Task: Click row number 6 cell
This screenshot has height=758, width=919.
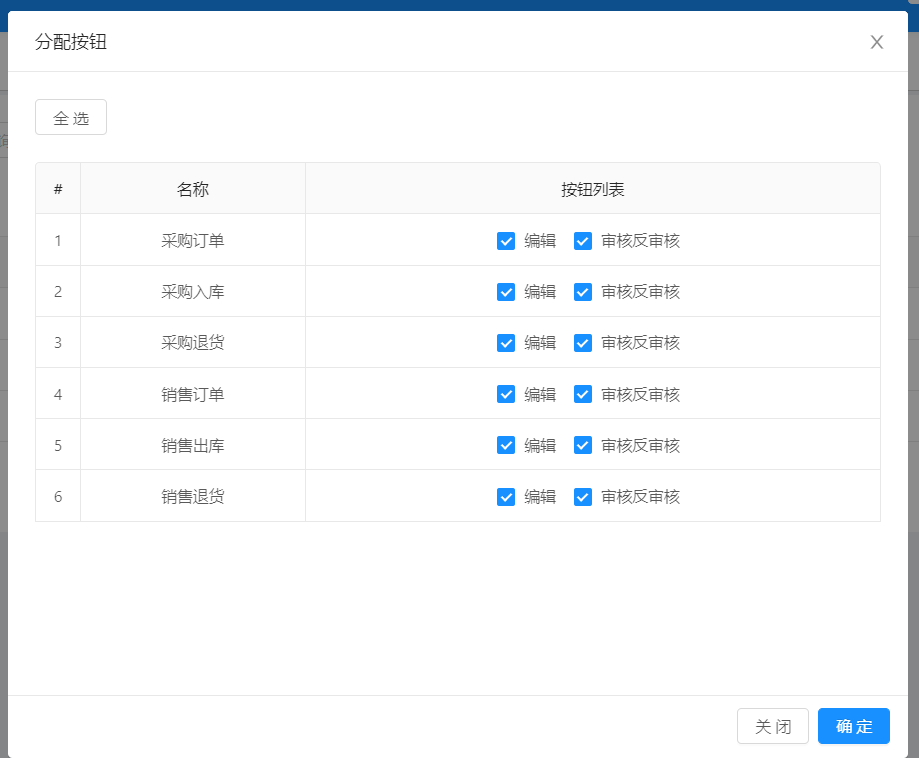Action: [58, 497]
